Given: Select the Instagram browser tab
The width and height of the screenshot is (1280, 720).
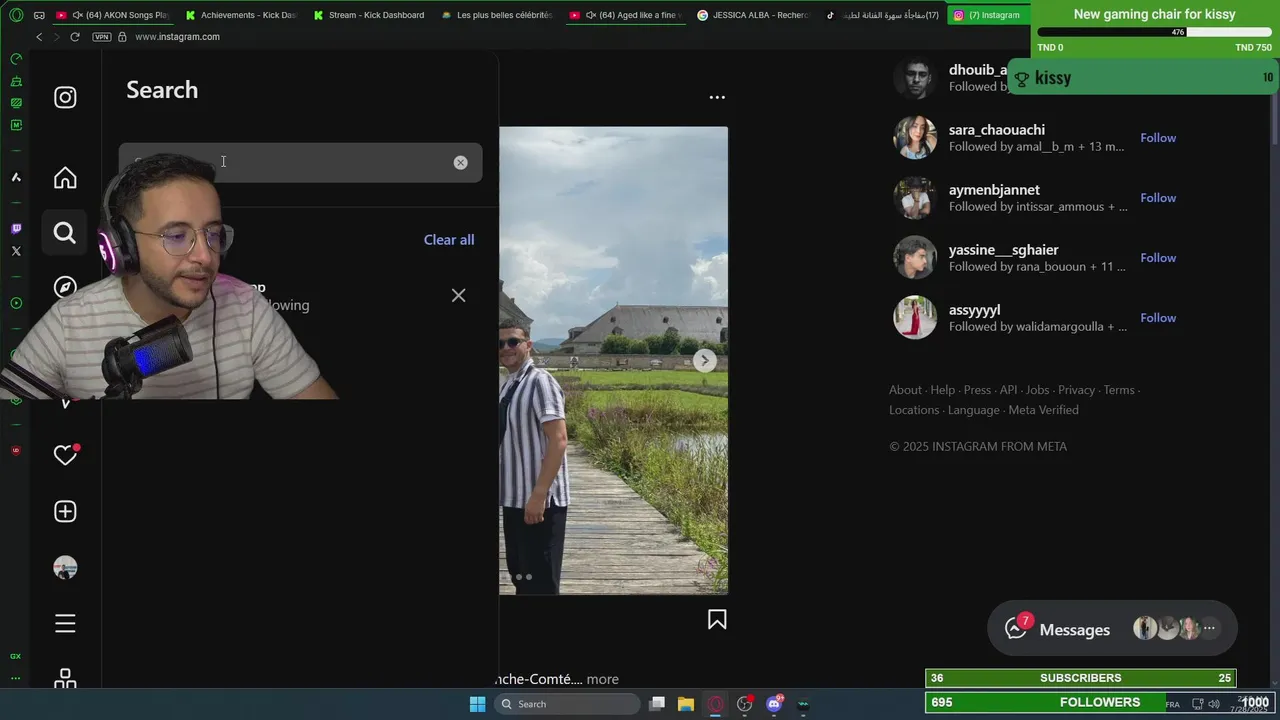Looking at the screenshot, I should pos(987,15).
